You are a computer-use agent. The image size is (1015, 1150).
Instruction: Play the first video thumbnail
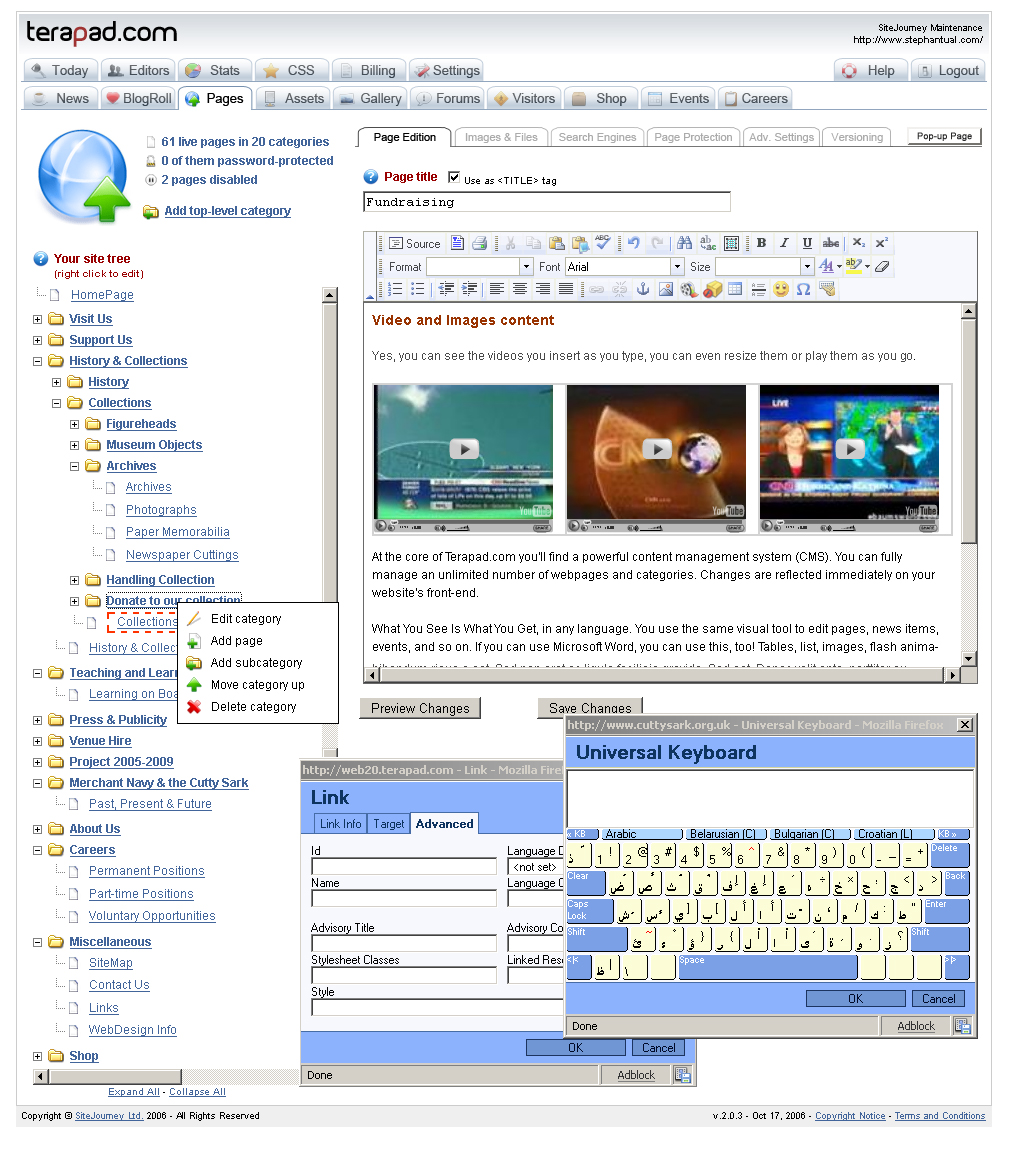point(463,449)
